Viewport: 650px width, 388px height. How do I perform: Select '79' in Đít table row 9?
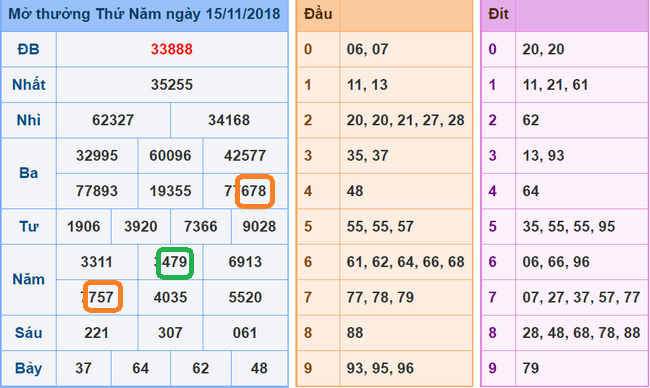(x=531, y=369)
